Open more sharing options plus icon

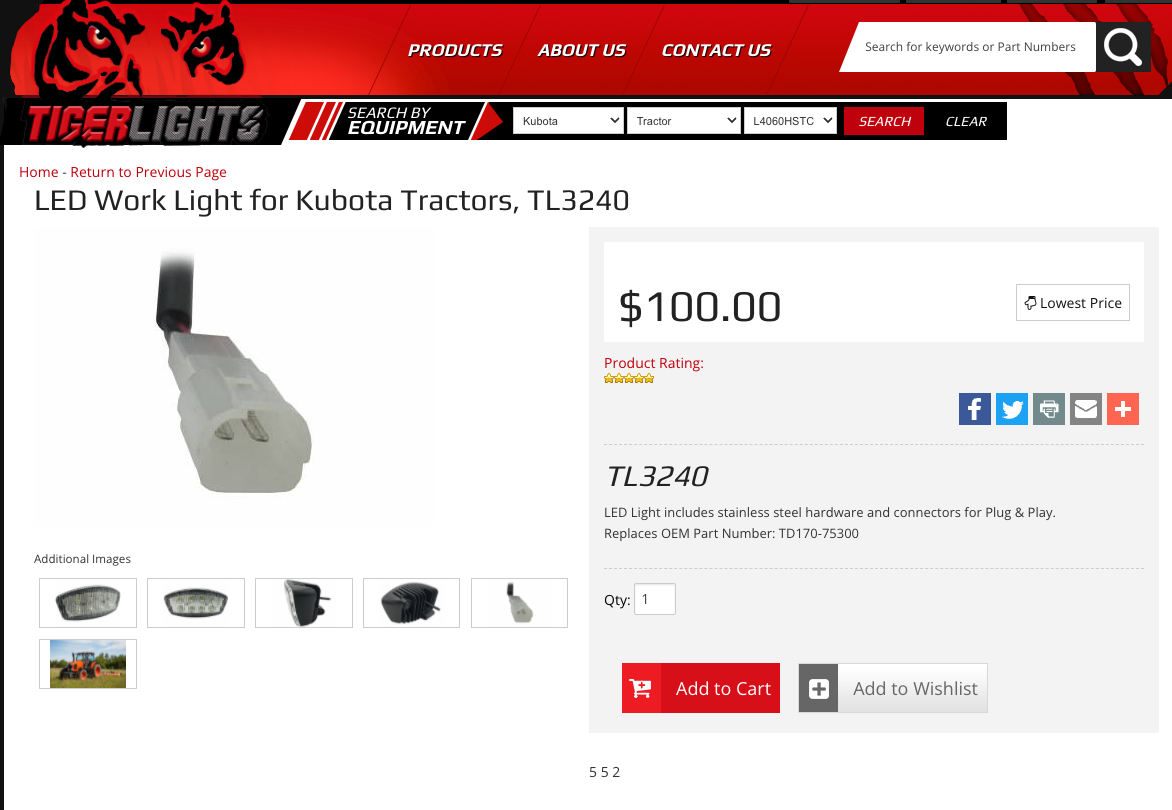1123,409
